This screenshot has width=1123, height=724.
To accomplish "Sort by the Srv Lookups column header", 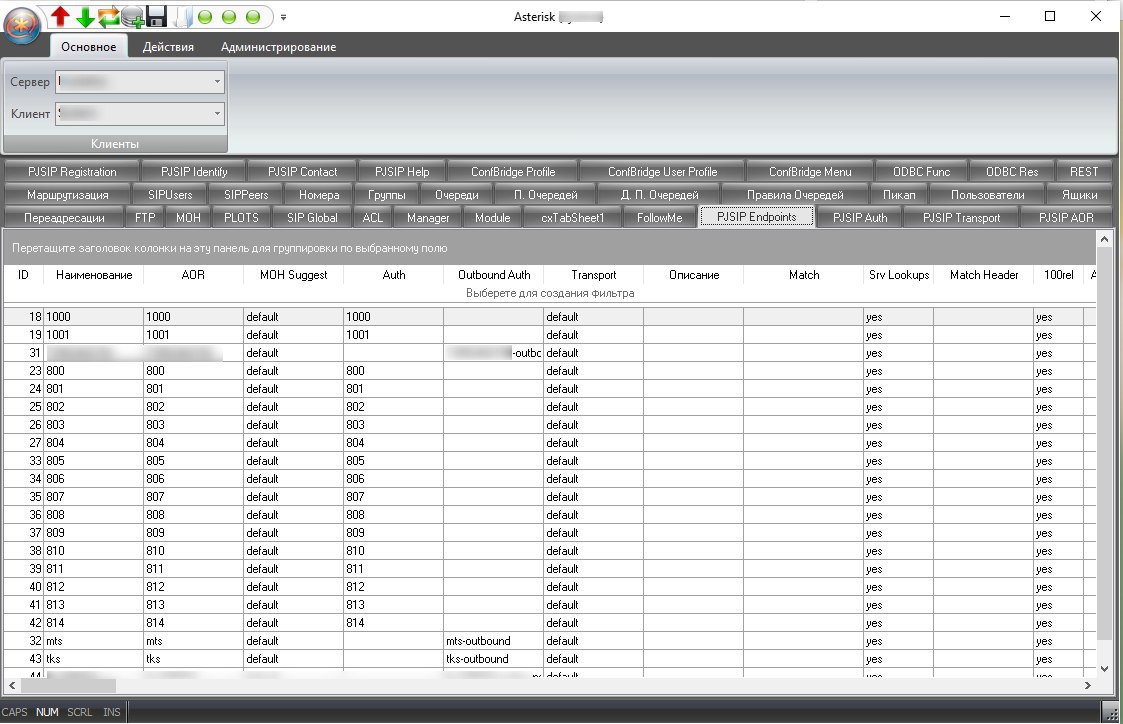I will [x=899, y=275].
